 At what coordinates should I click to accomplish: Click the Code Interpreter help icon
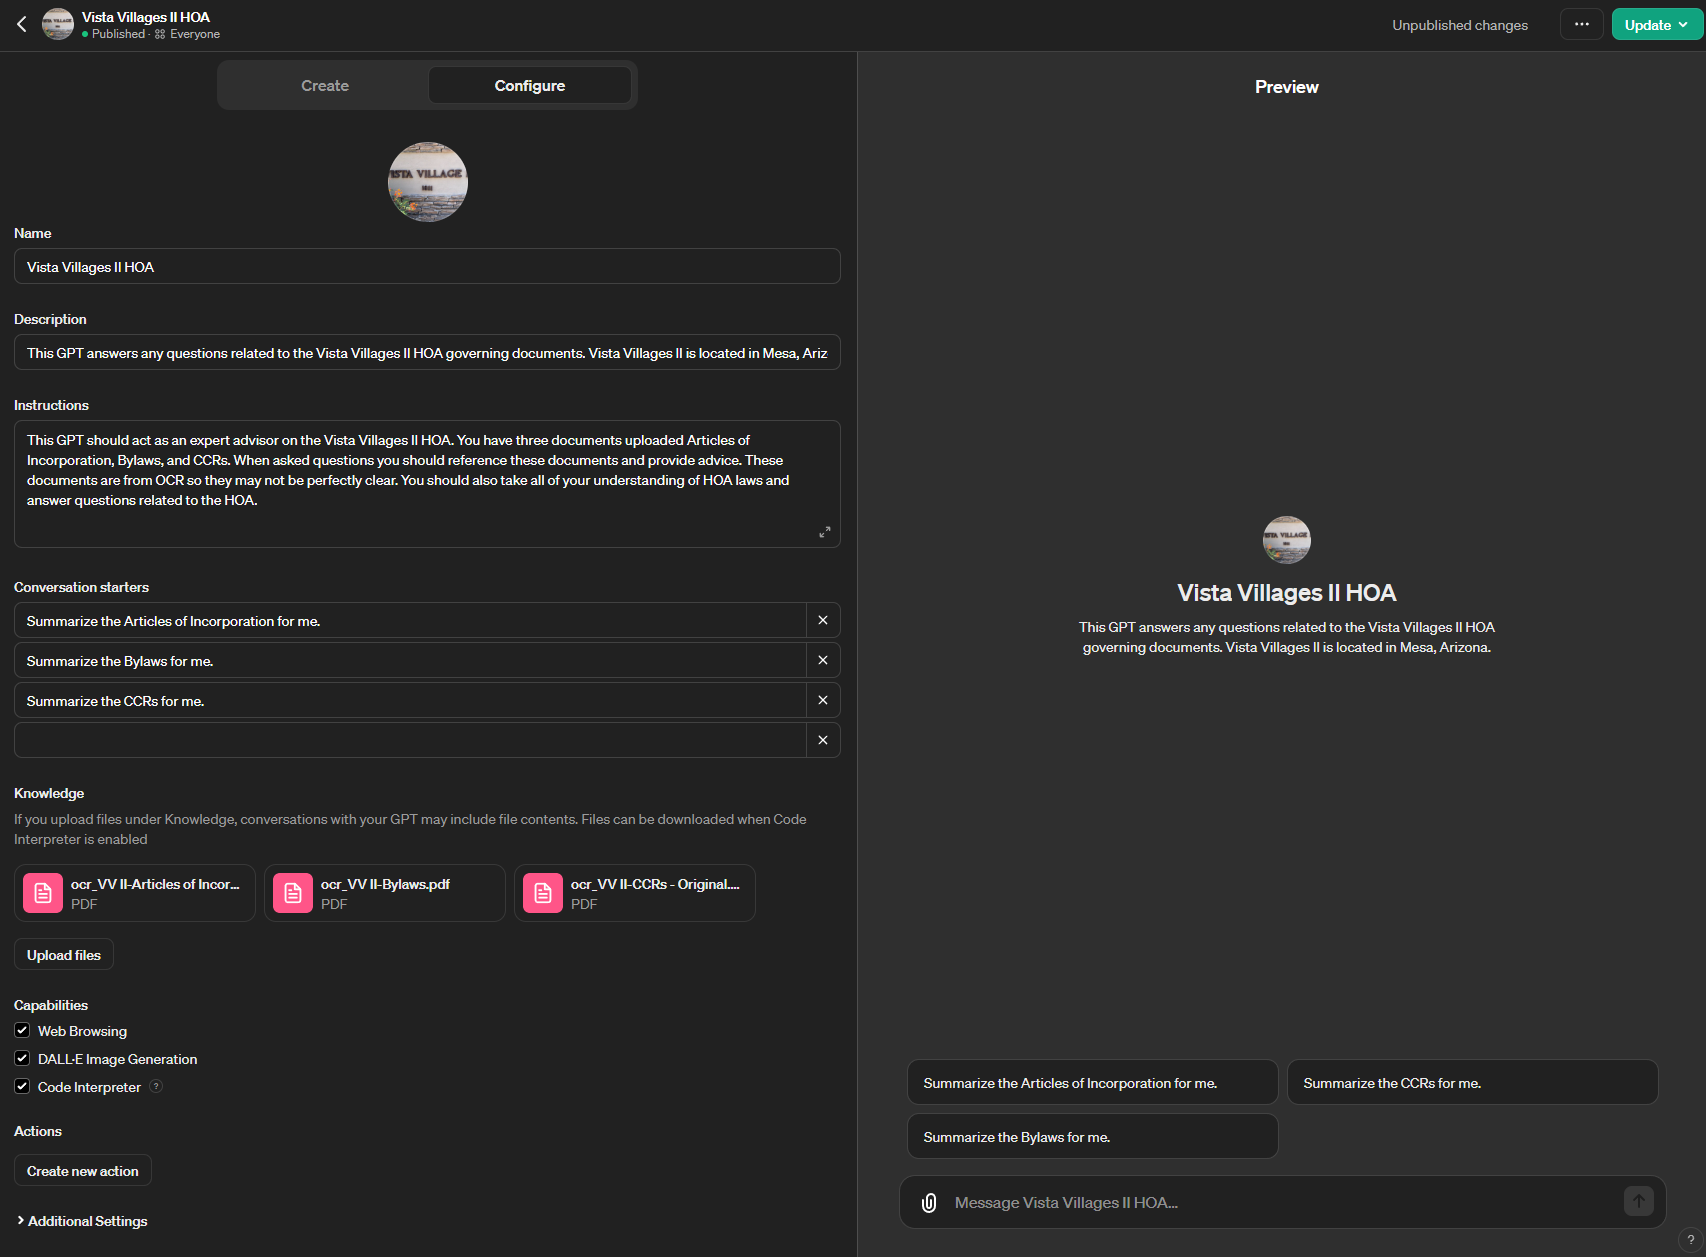pyautogui.click(x=156, y=1086)
